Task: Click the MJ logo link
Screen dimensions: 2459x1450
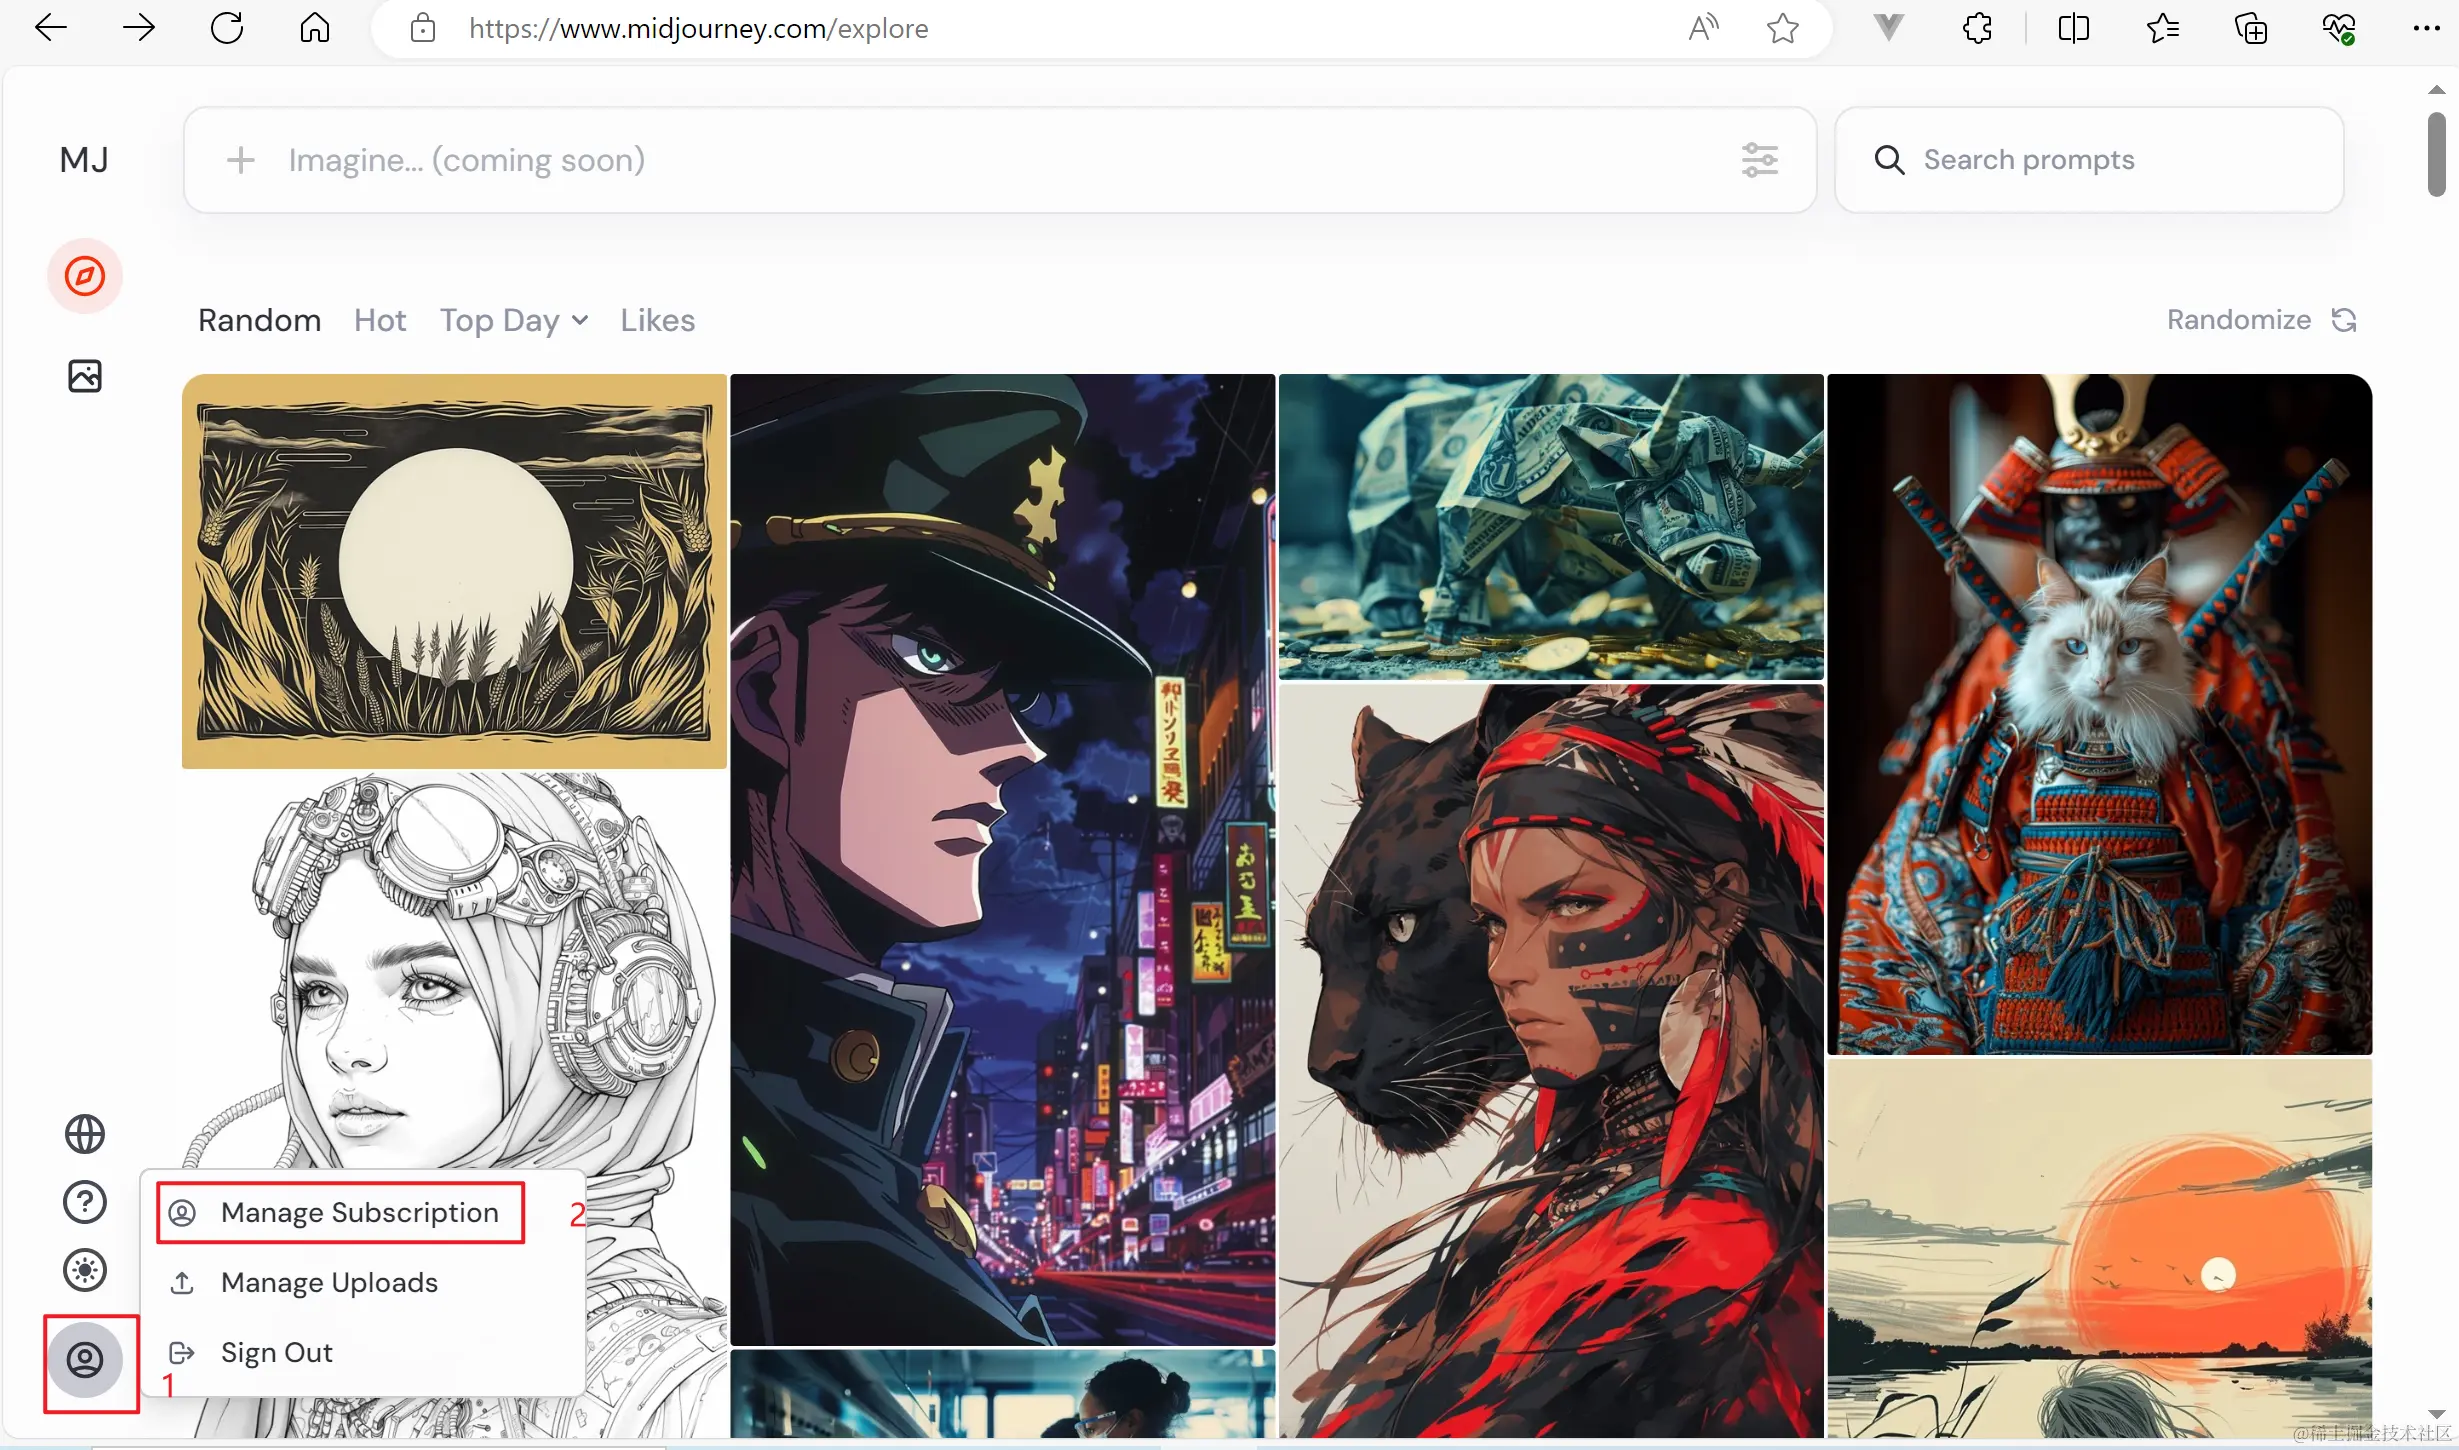Action: [x=84, y=160]
